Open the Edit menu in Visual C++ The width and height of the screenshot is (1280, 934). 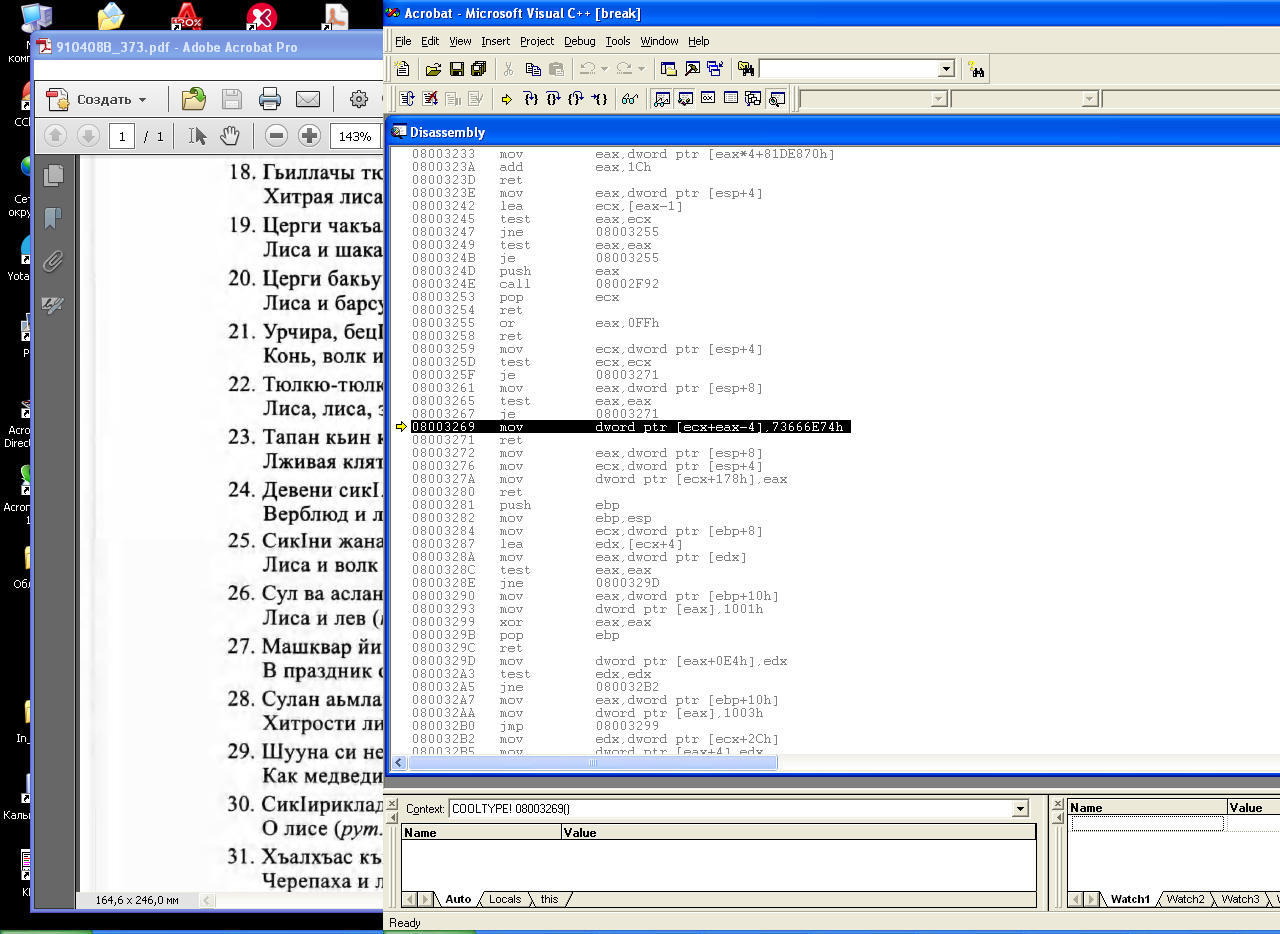point(430,41)
